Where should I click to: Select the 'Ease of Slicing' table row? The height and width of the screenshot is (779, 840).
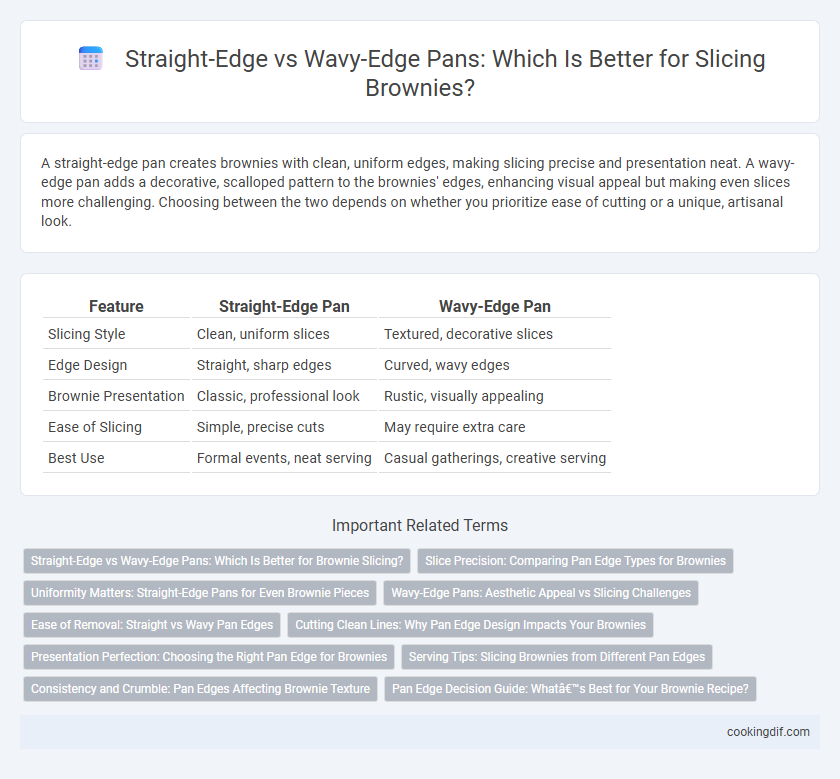pos(327,427)
